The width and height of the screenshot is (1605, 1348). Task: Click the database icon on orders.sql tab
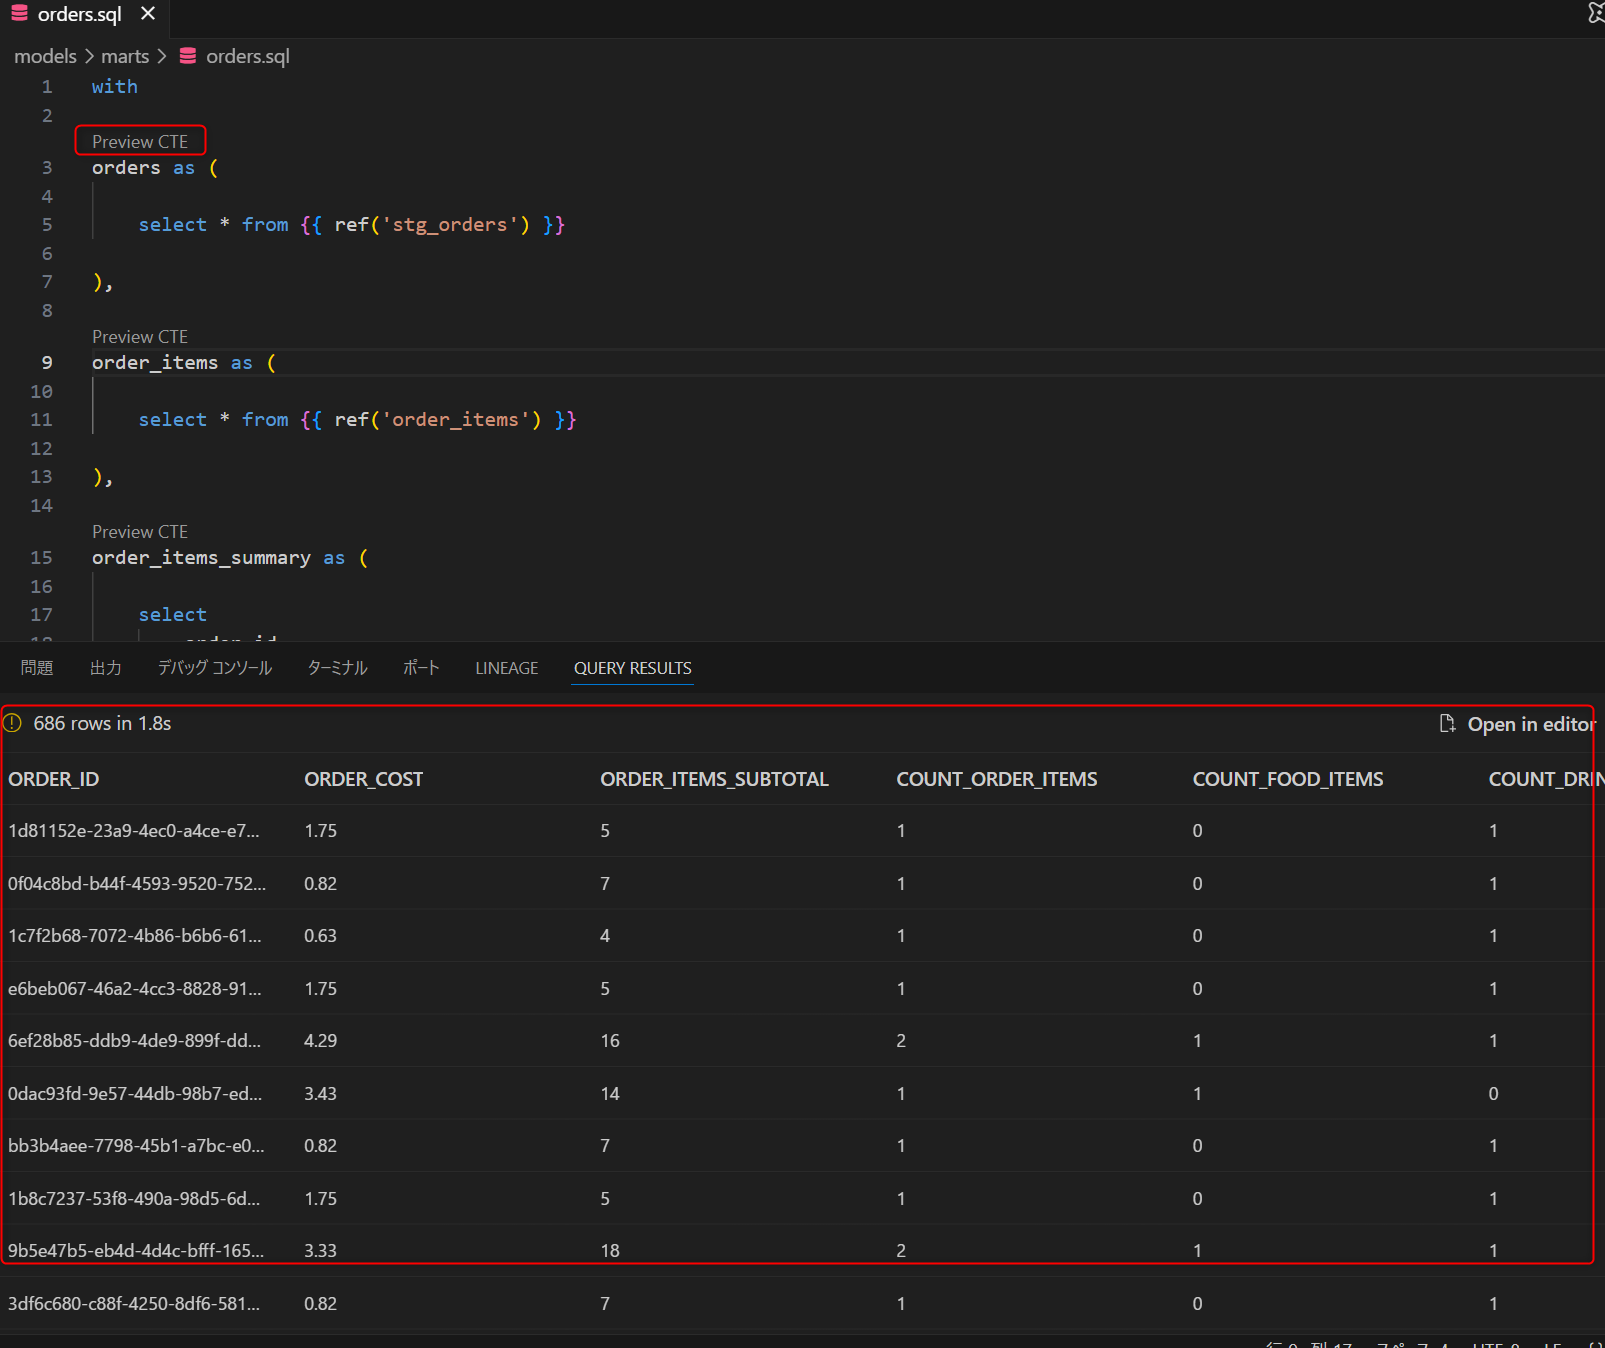click(19, 14)
